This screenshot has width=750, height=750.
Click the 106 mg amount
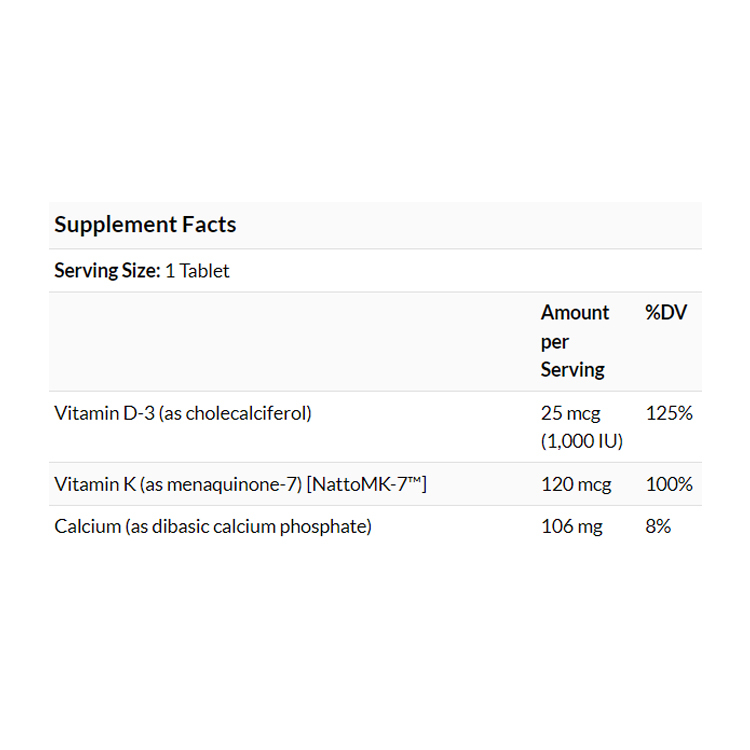coord(572,526)
